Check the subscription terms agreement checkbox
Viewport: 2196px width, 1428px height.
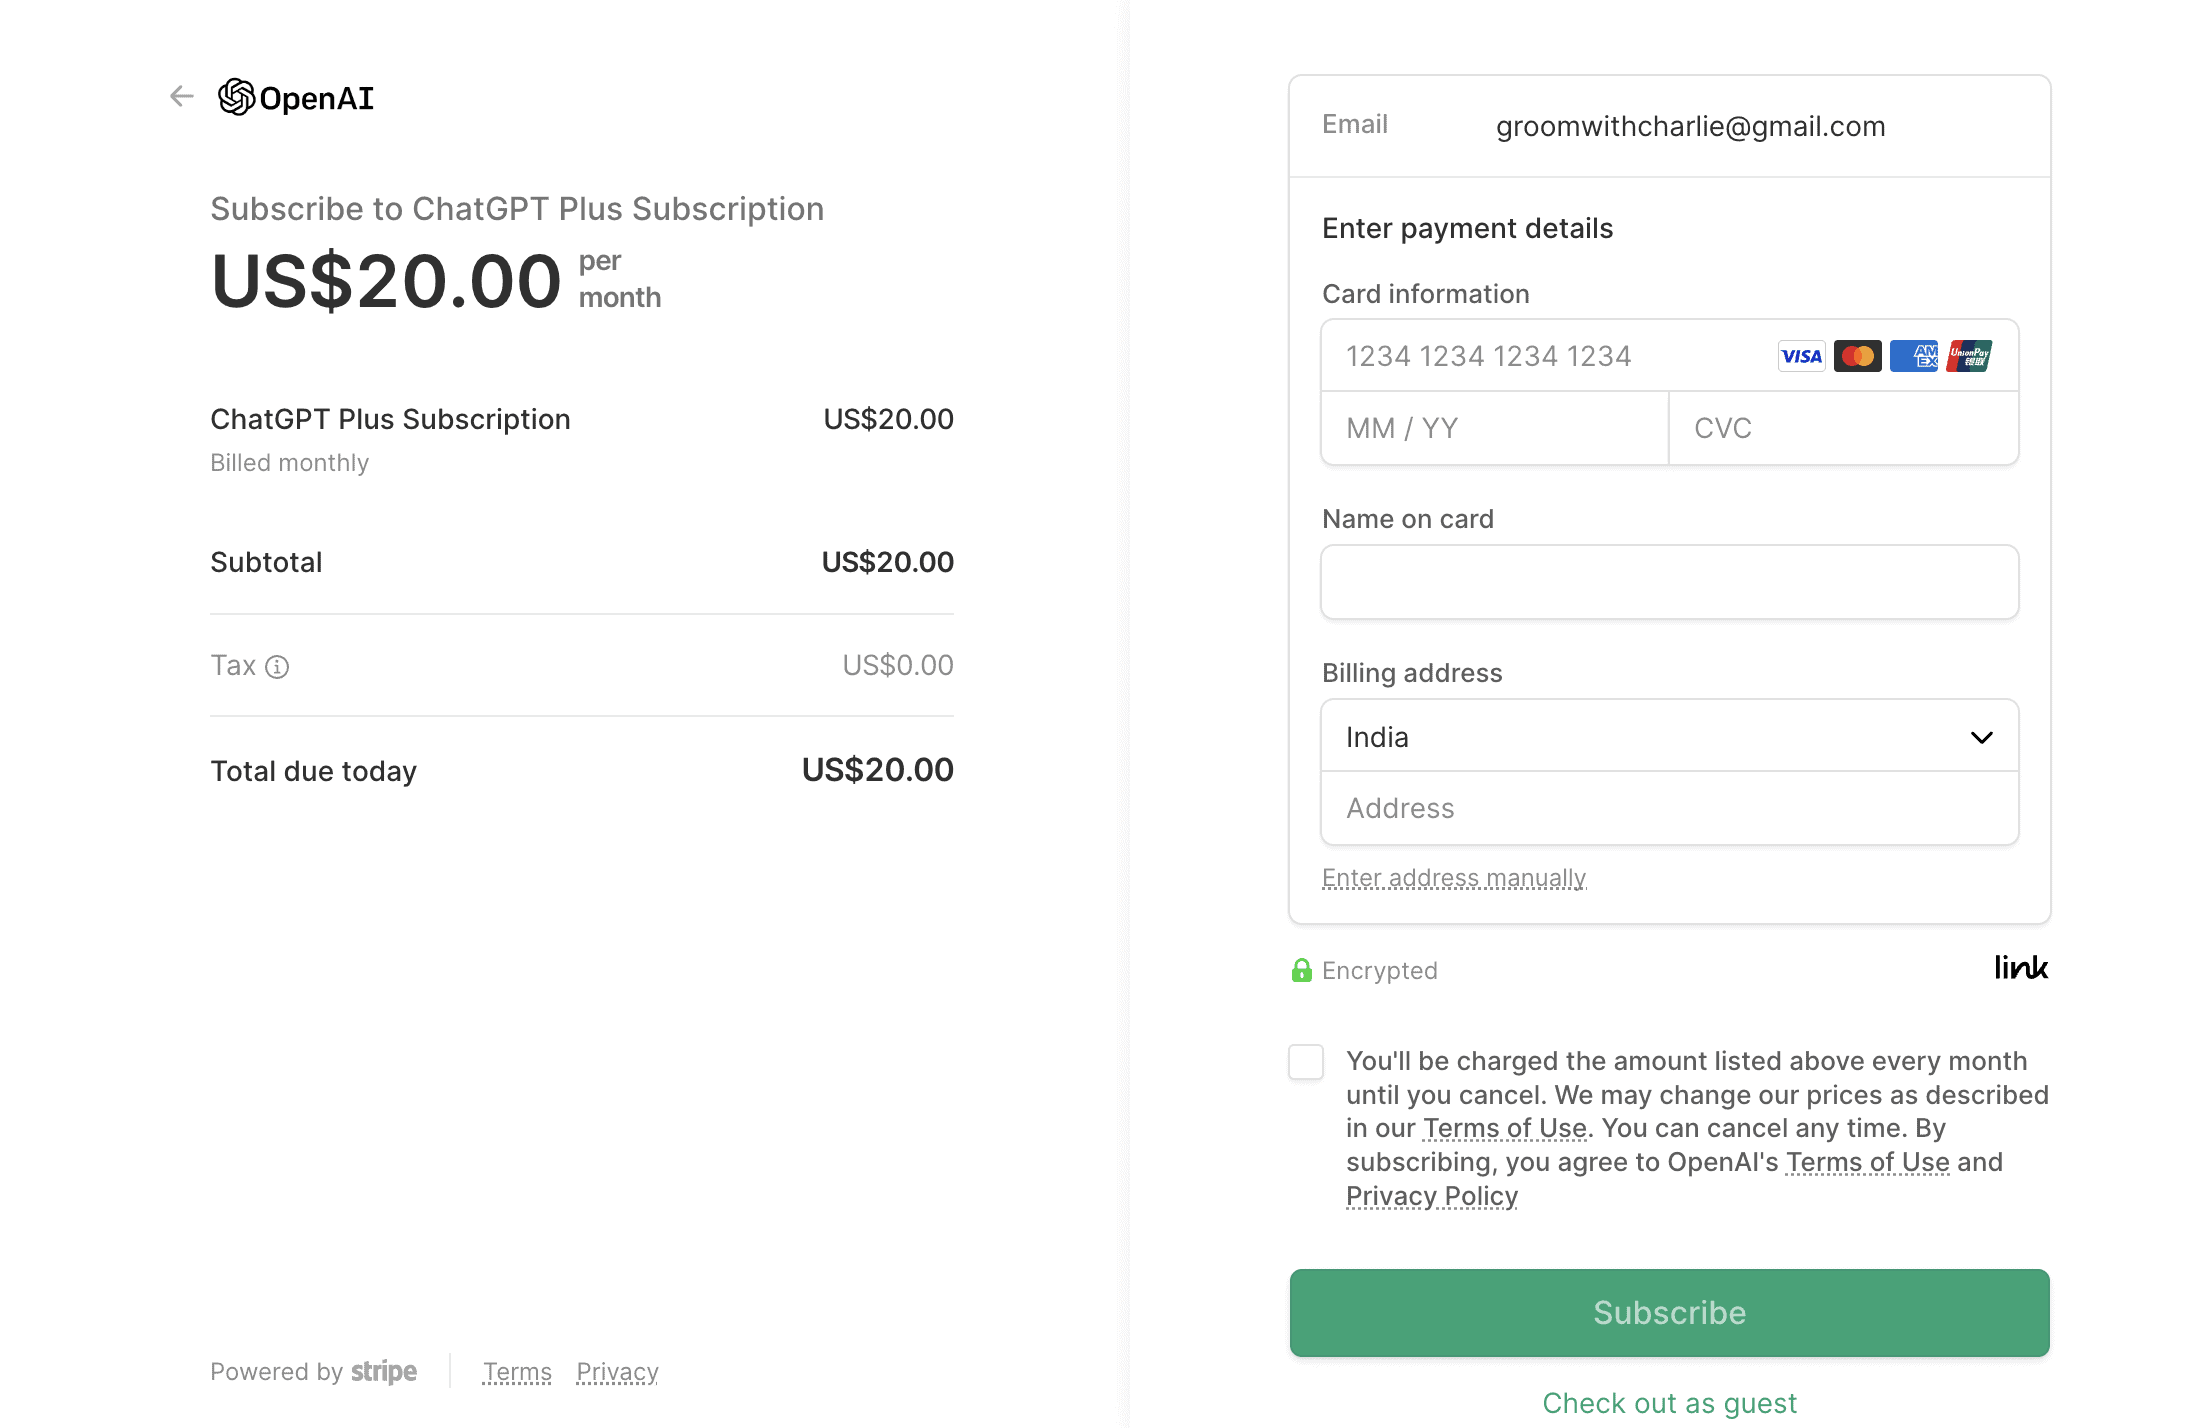tap(1306, 1062)
